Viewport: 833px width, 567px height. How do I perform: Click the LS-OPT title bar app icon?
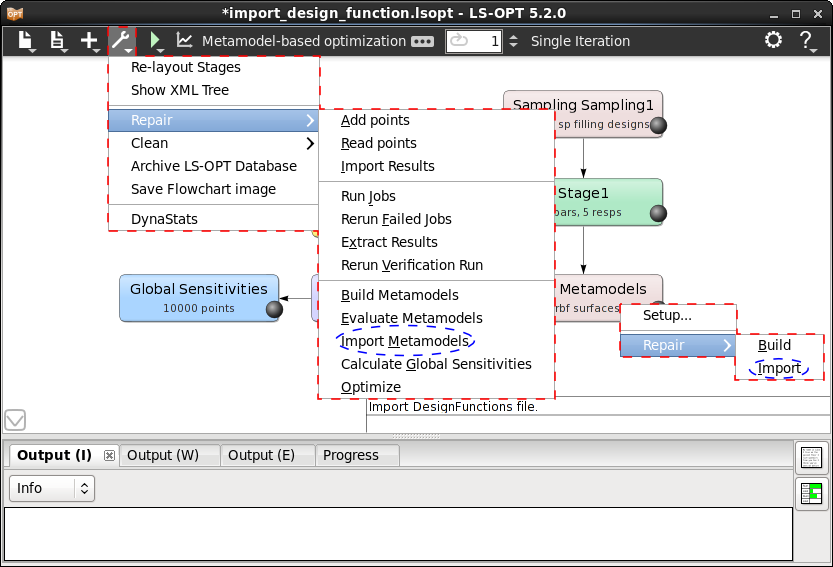point(15,13)
